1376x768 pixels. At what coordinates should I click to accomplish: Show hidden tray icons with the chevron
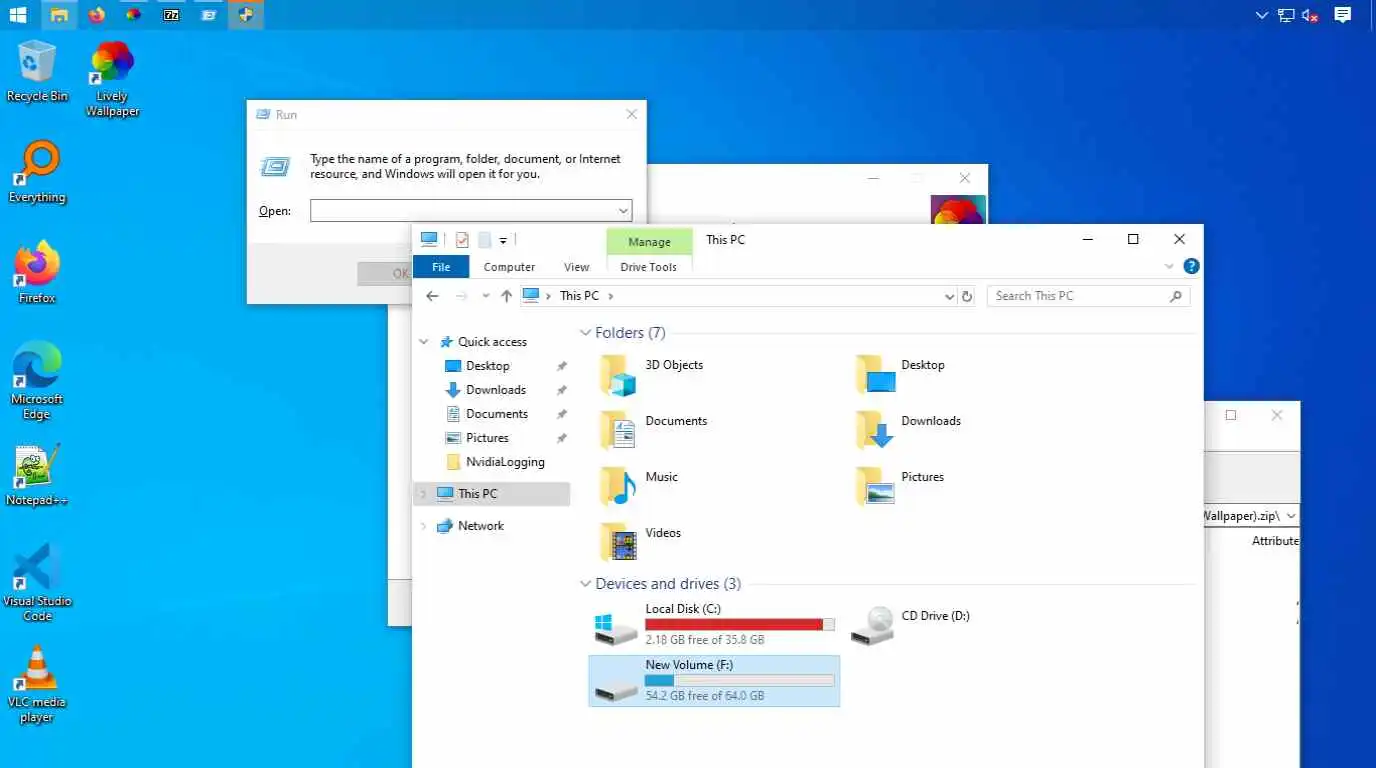pos(1261,15)
